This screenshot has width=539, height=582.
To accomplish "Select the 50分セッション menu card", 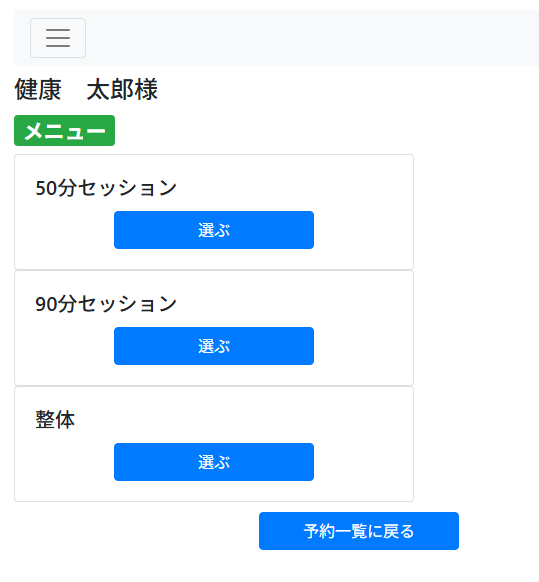I will (x=214, y=212).
